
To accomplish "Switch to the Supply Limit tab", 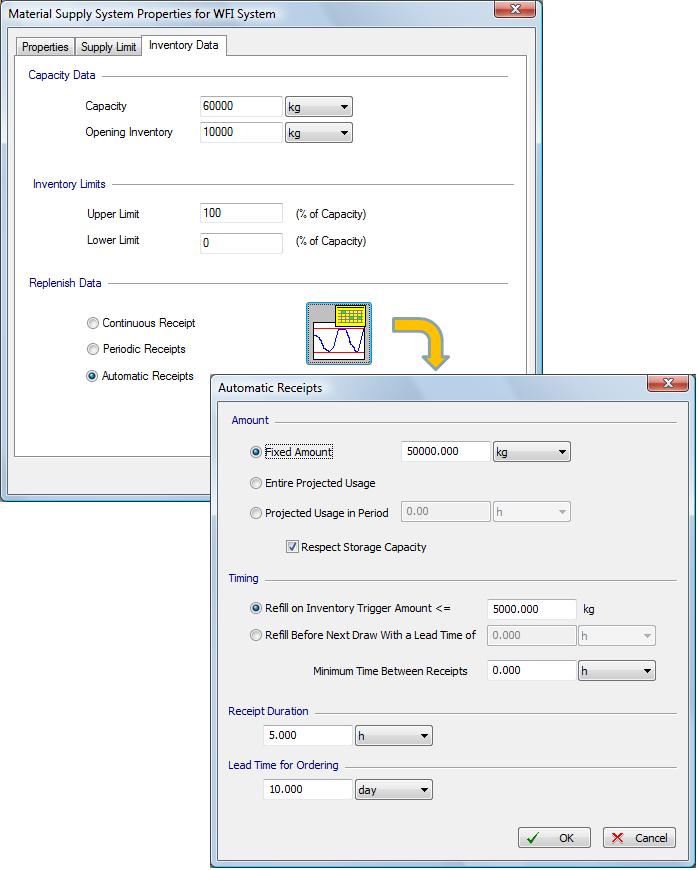I will [x=109, y=47].
